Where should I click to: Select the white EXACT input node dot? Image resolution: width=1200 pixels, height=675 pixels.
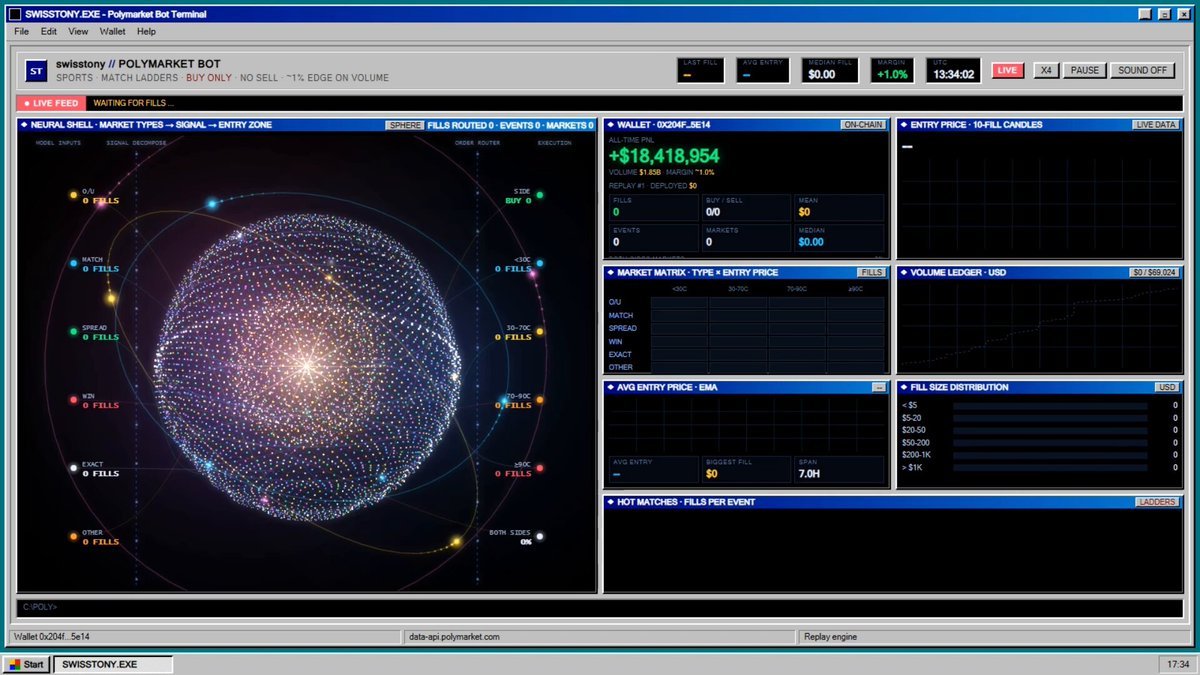(73, 468)
